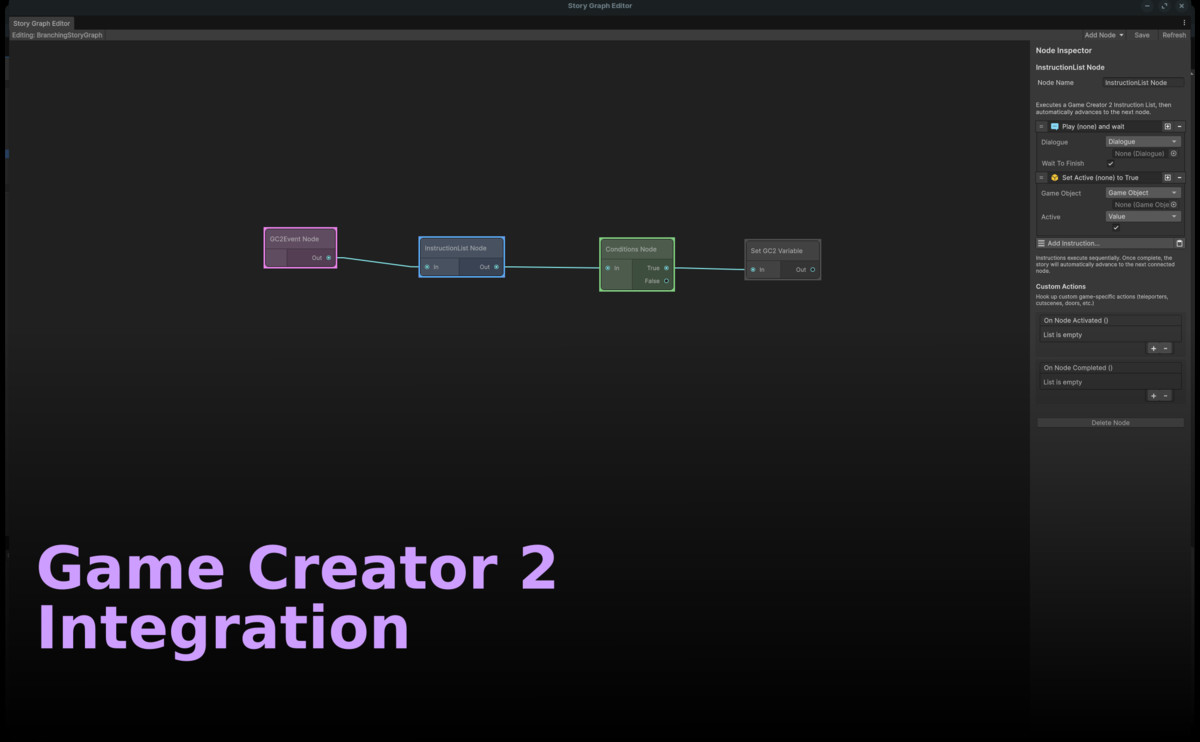
Task: Open the Active Value dropdown
Action: pos(1143,216)
